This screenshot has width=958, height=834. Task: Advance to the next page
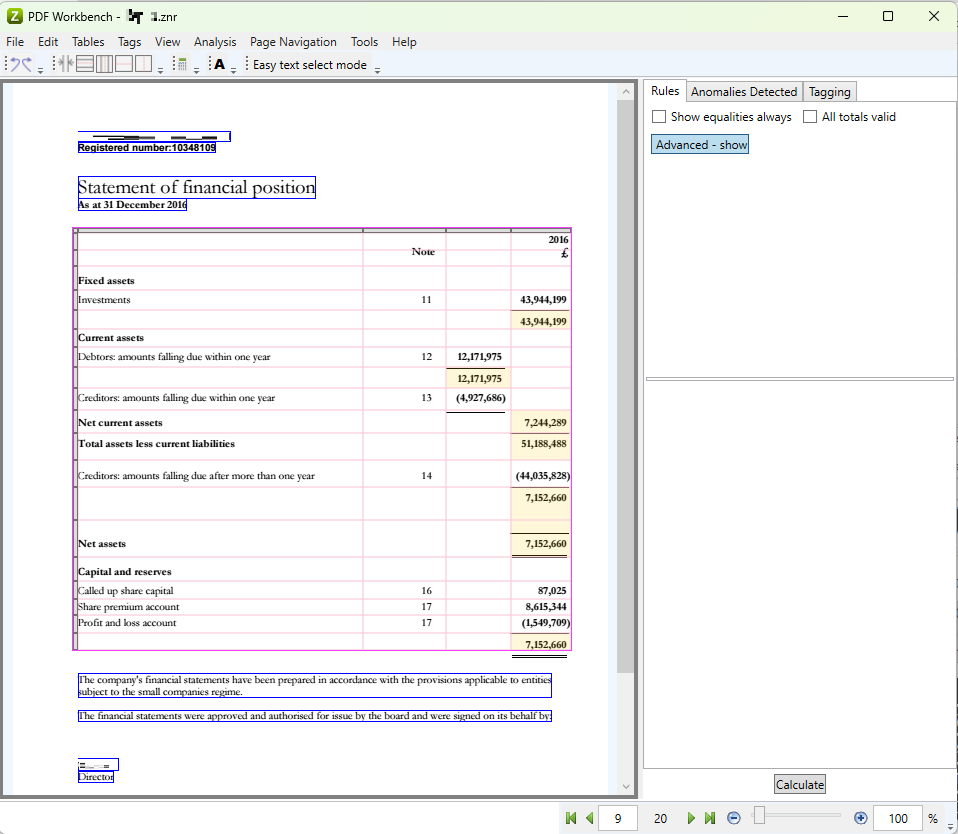click(x=691, y=818)
